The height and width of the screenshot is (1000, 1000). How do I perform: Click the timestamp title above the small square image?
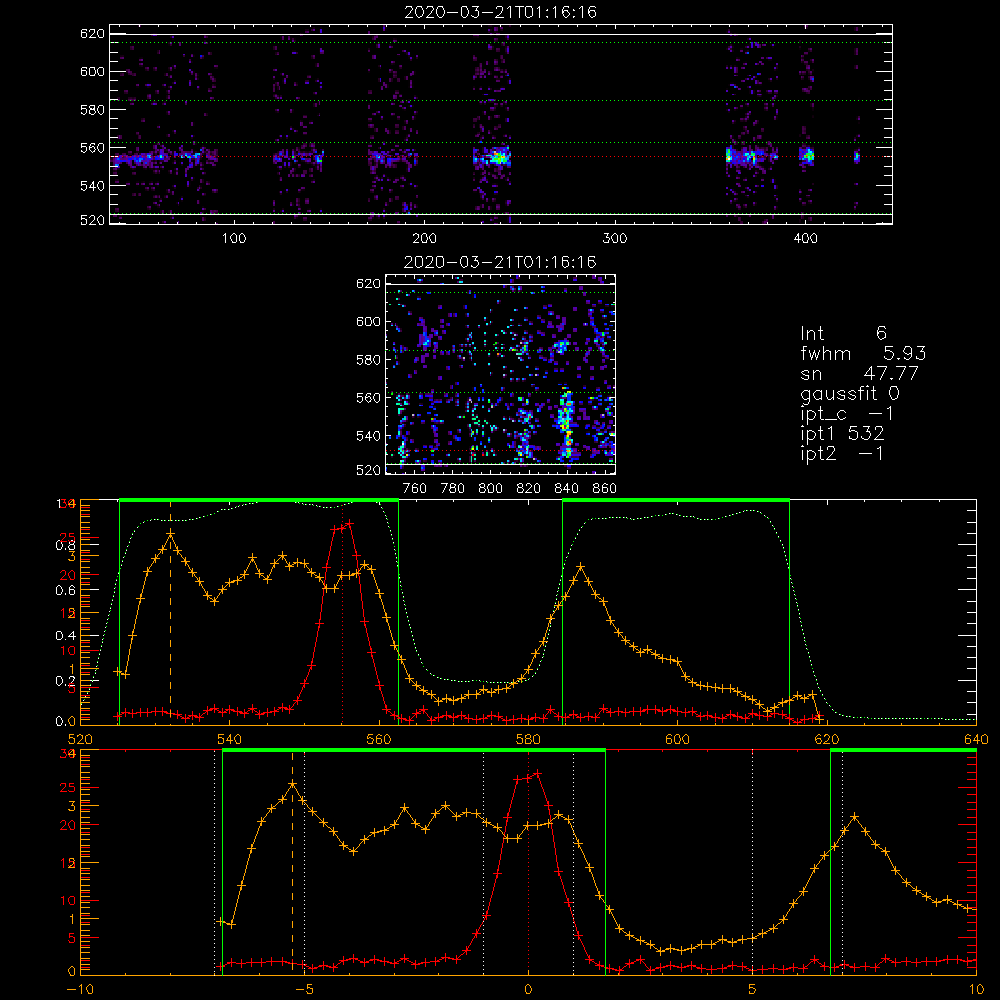pyautogui.click(x=500, y=262)
